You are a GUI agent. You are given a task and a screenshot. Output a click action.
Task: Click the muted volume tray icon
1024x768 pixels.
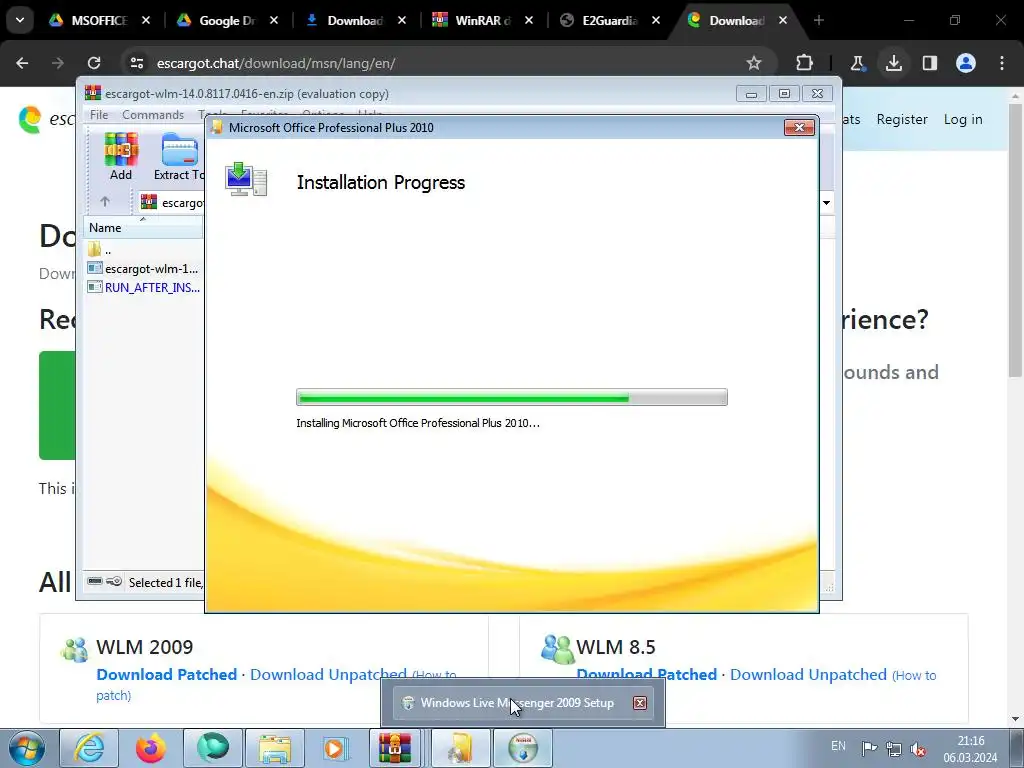918,748
